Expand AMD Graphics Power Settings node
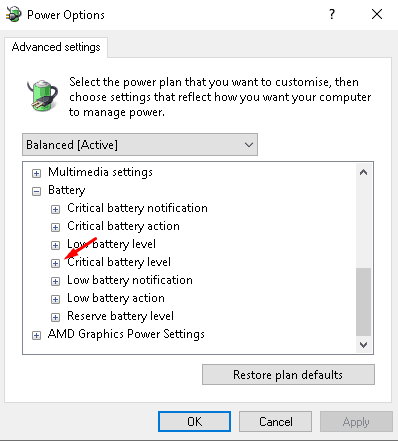 coord(36,335)
